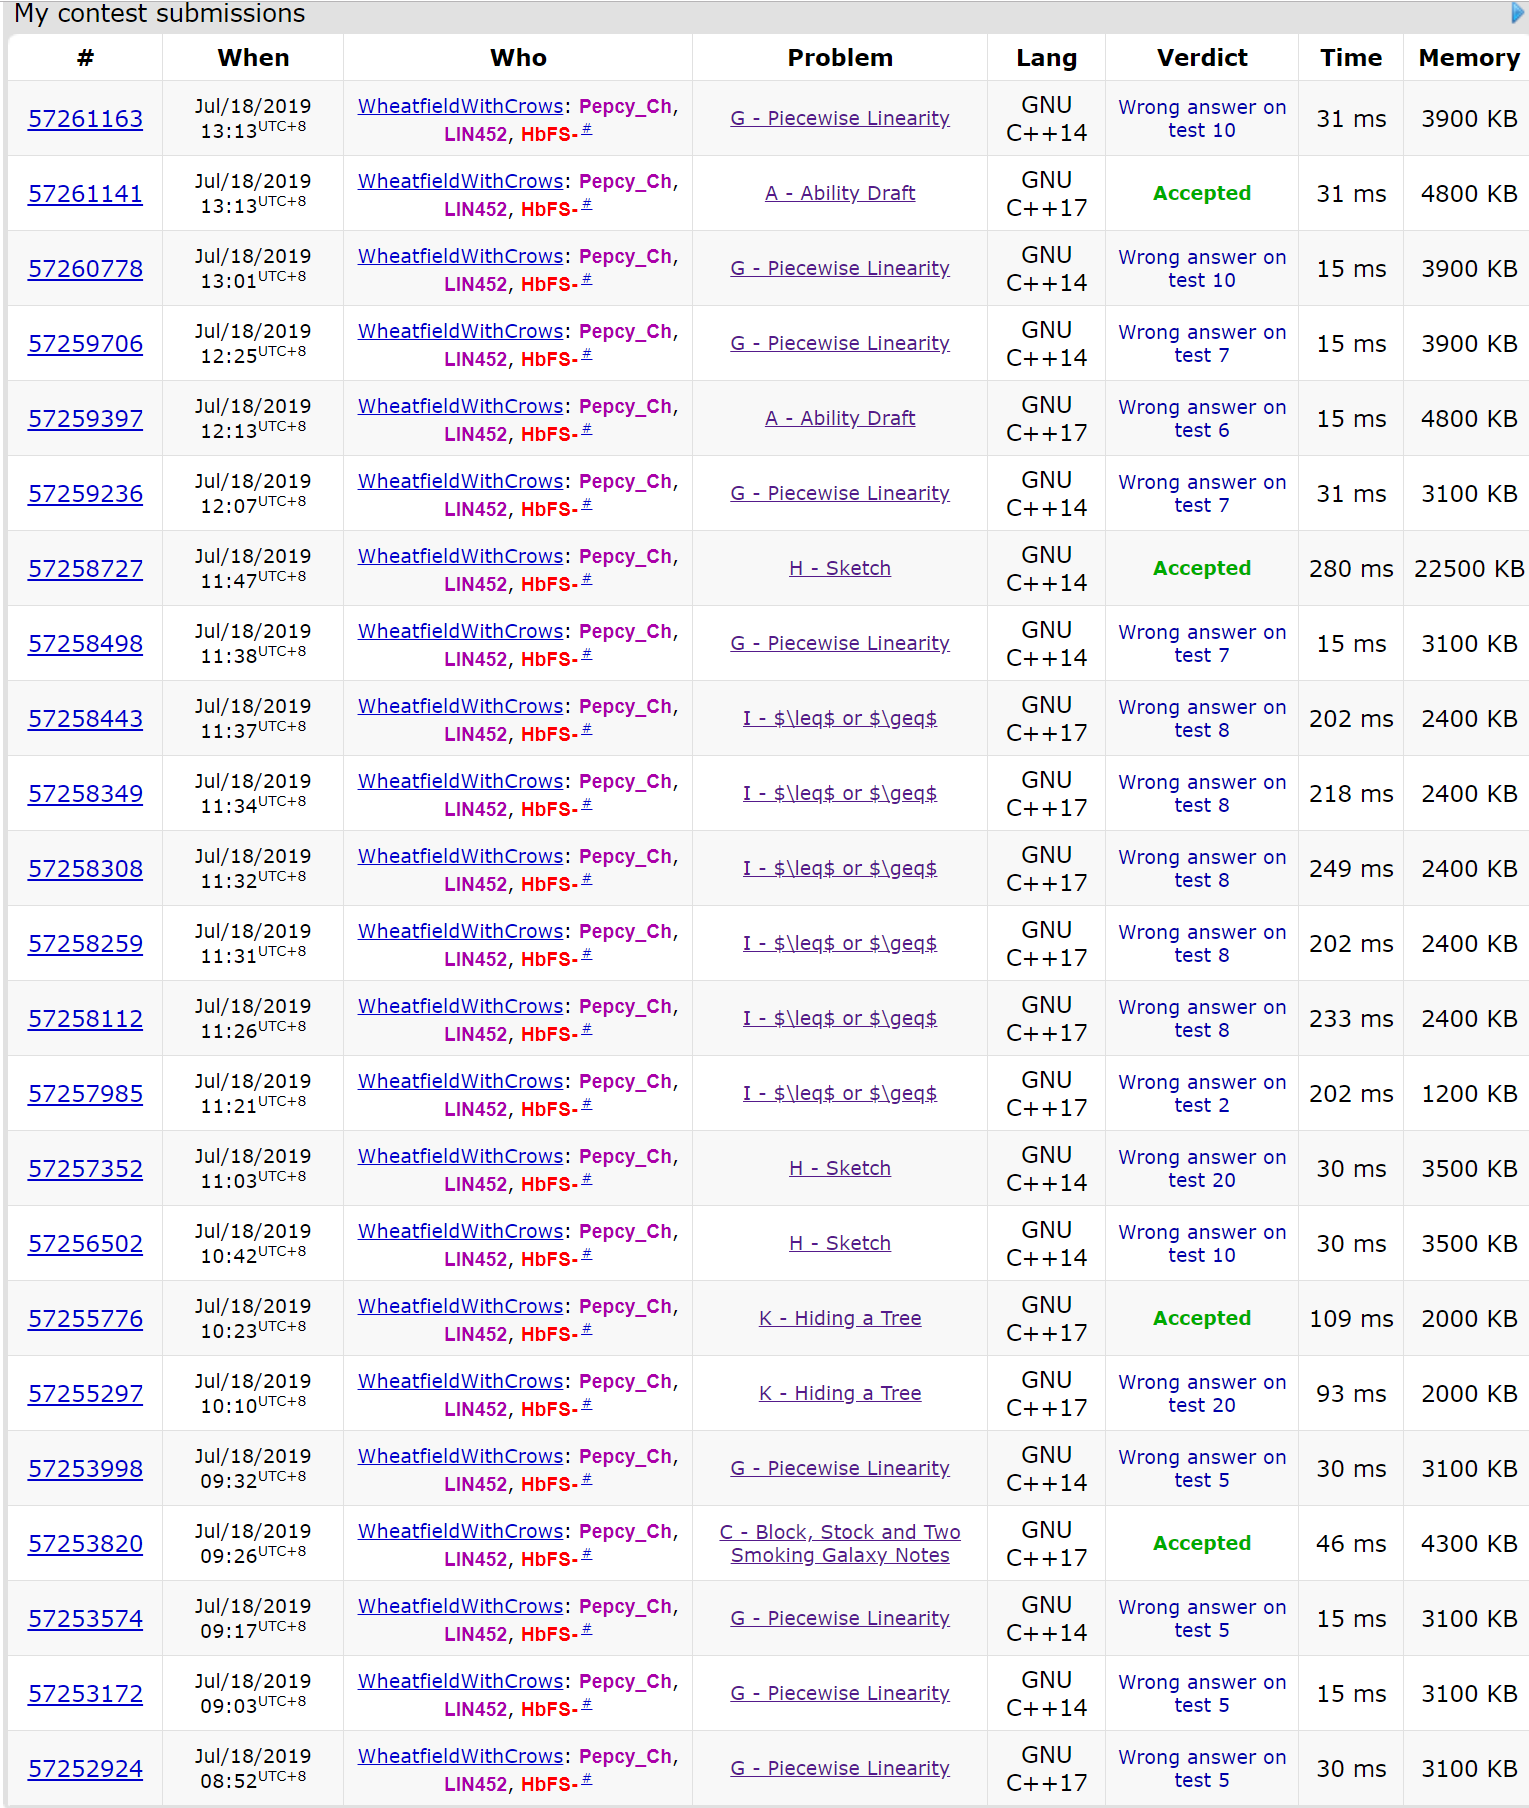The image size is (1529, 1808).
Task: Open submission 57261141
Action: pos(85,194)
